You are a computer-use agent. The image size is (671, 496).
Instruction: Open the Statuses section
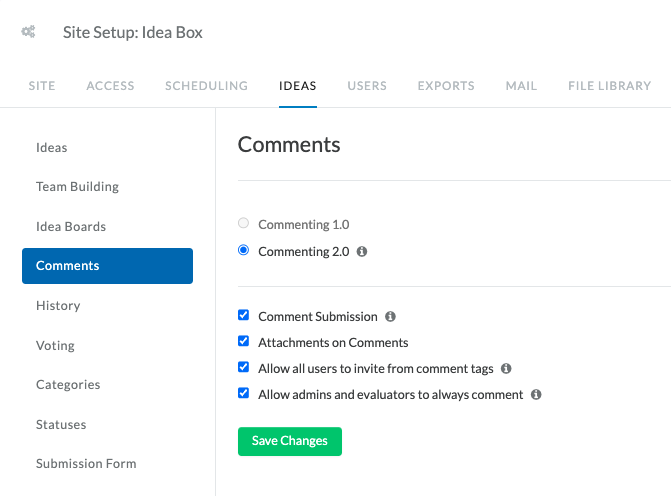pyautogui.click(x=61, y=425)
